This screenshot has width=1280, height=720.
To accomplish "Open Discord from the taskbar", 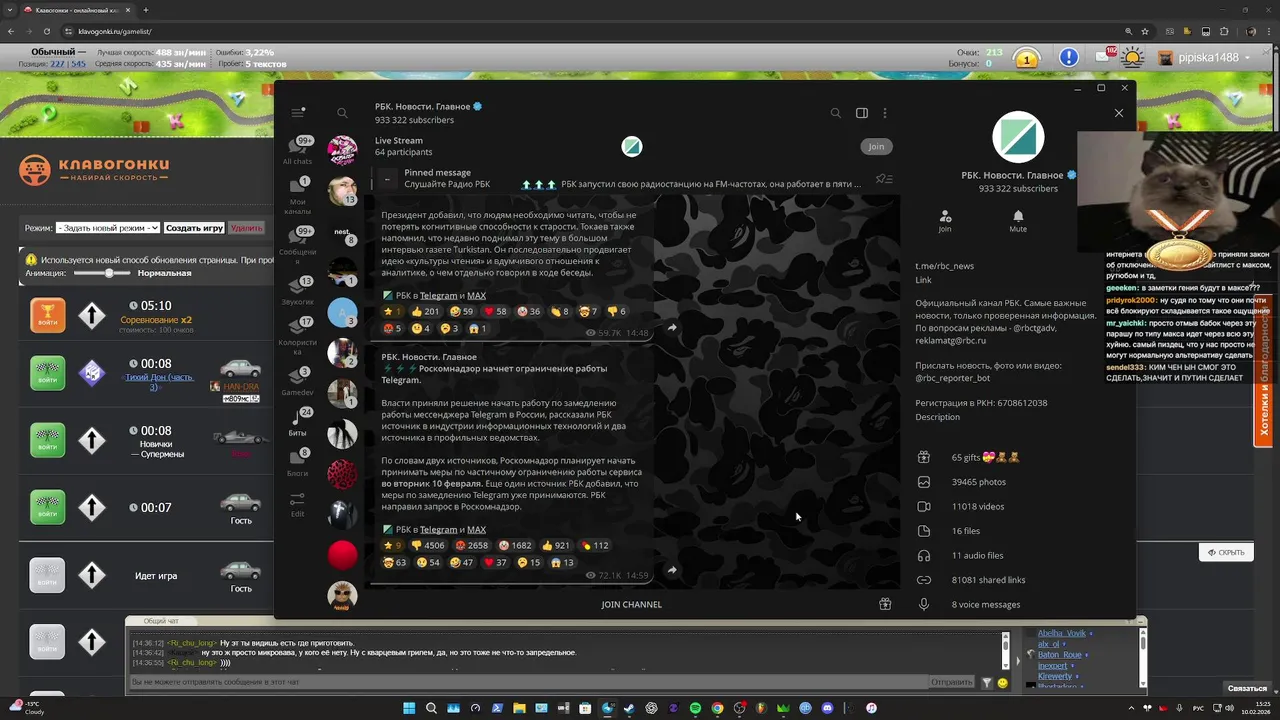I will pyautogui.click(x=827, y=708).
